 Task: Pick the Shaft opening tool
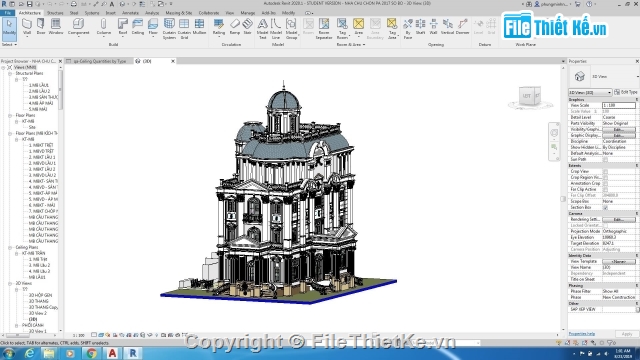[x=420, y=27]
